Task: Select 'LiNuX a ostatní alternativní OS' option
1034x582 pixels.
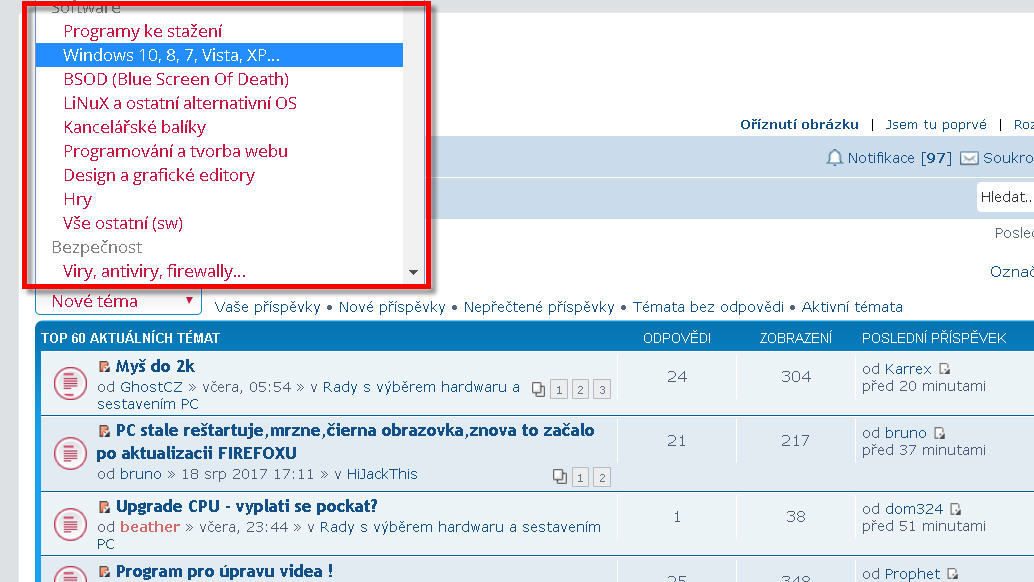Action: tap(180, 103)
